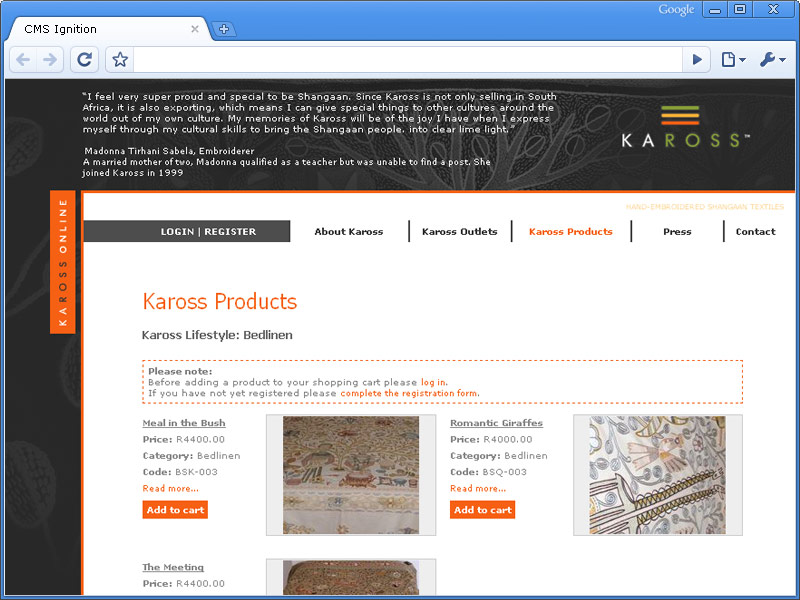
Task: Open the Kaross Products menu item
Action: click(570, 232)
